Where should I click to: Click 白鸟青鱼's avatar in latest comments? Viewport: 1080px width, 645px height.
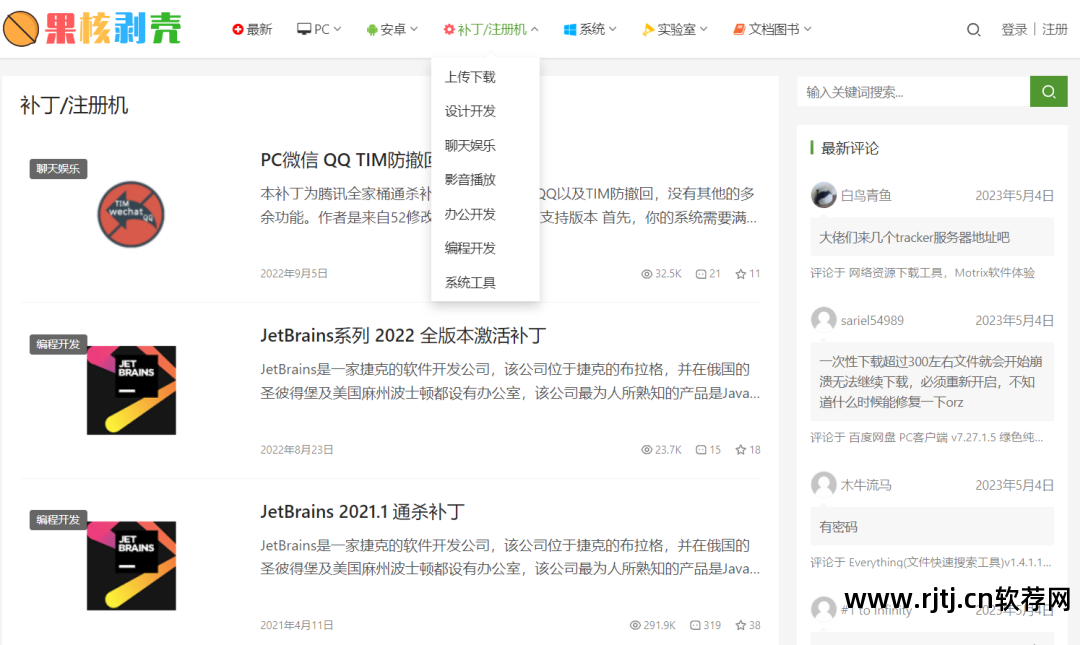[822, 195]
